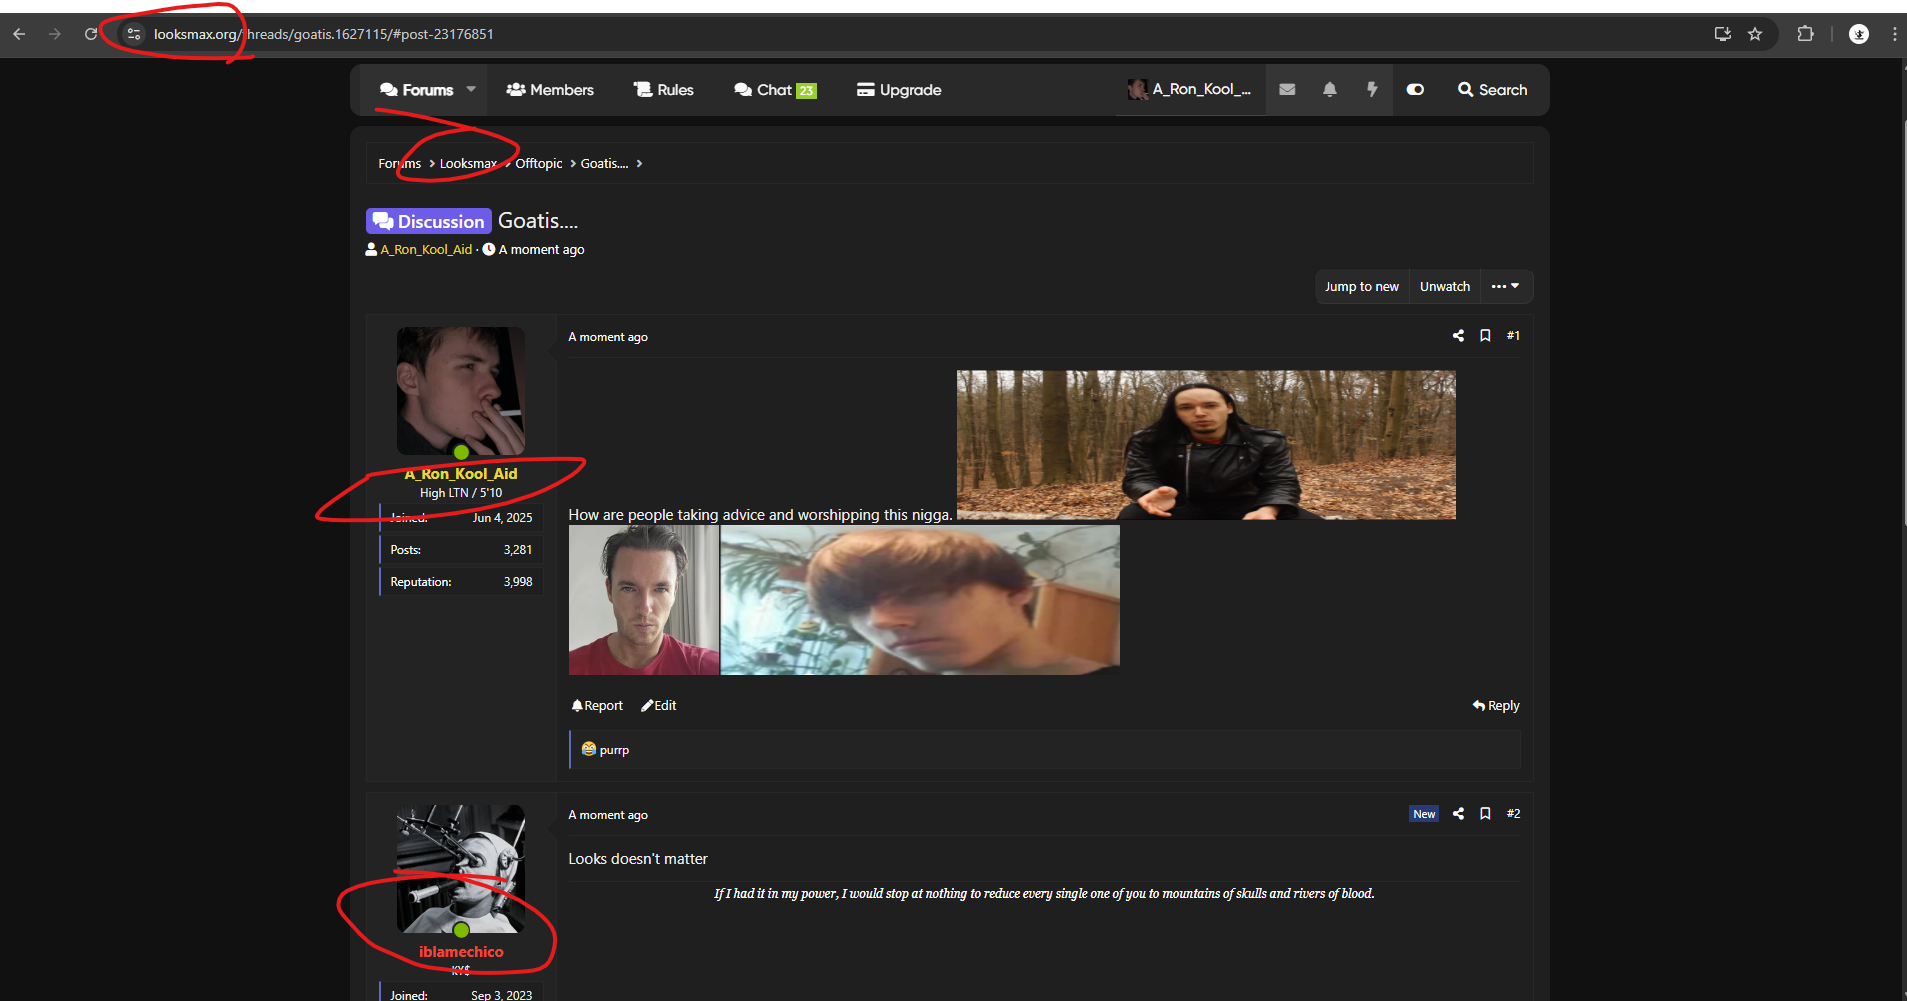Share post #1 via share icon

(x=1458, y=336)
